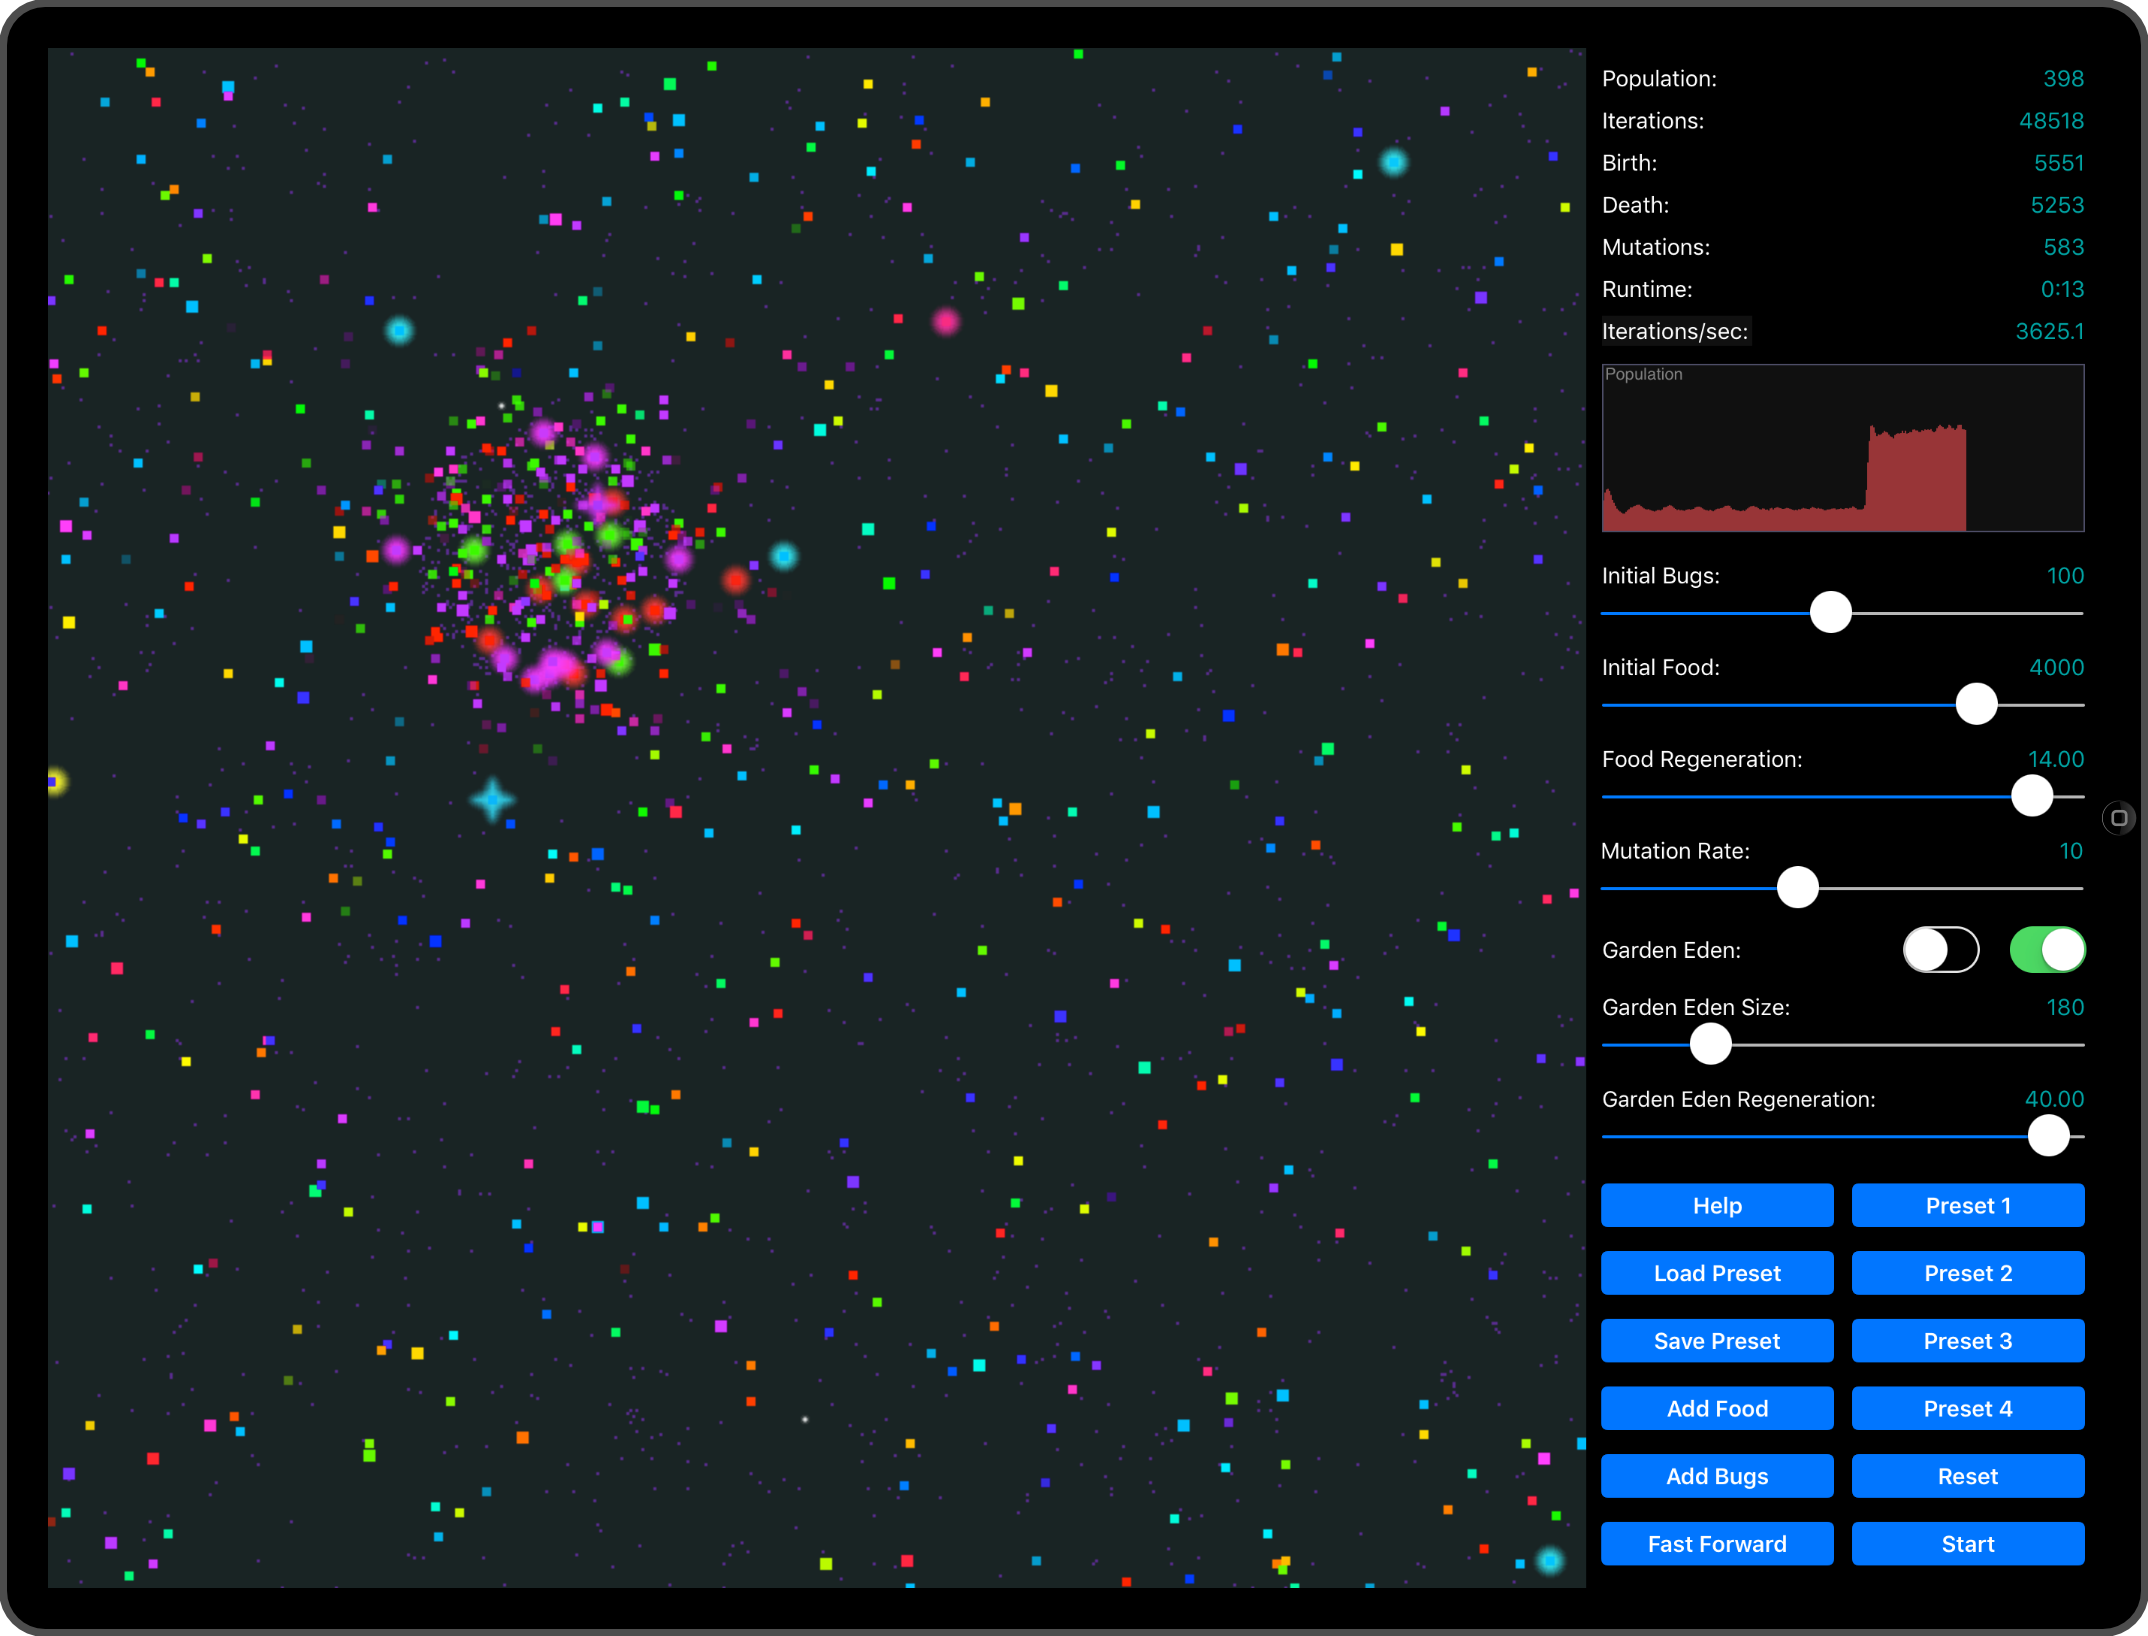Disable the green Garden Eden switch

[x=2047, y=950]
